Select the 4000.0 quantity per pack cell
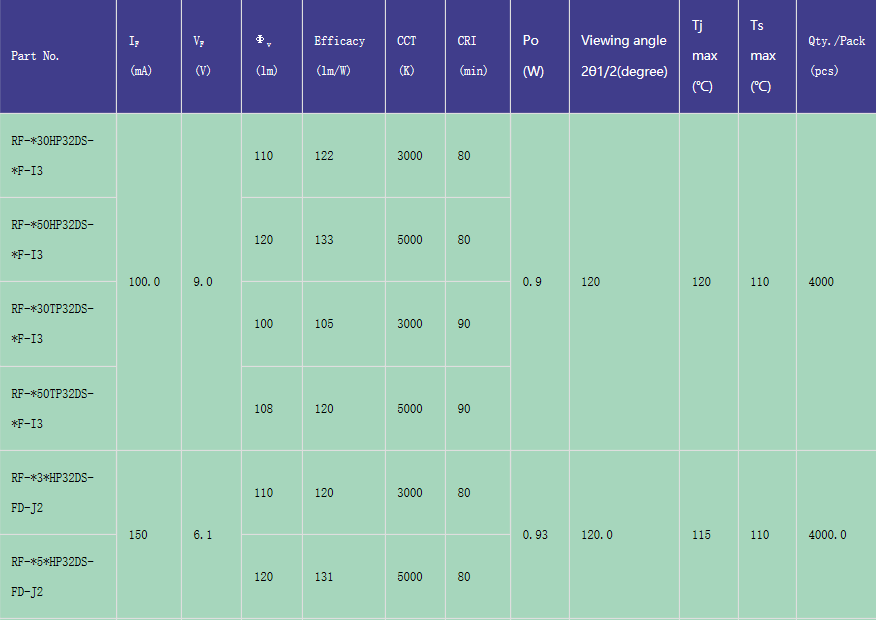This screenshot has width=876, height=620. coord(827,535)
